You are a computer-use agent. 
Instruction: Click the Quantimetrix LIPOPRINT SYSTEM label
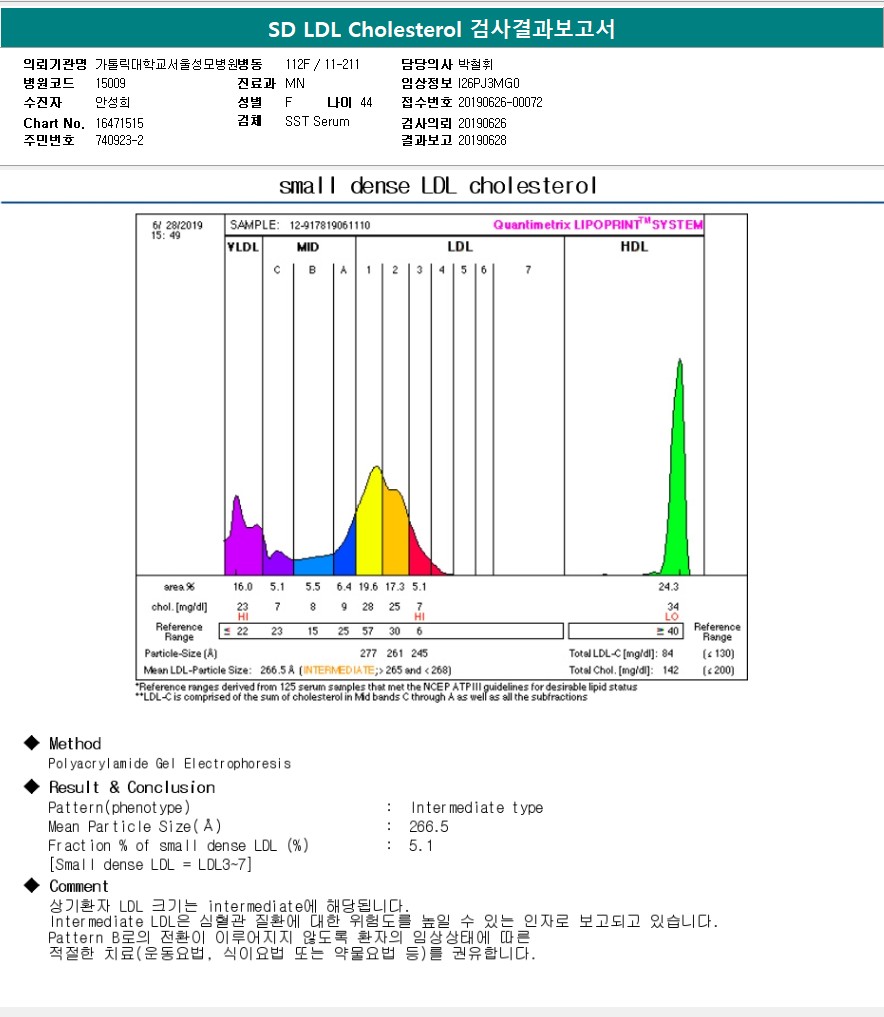(x=598, y=225)
